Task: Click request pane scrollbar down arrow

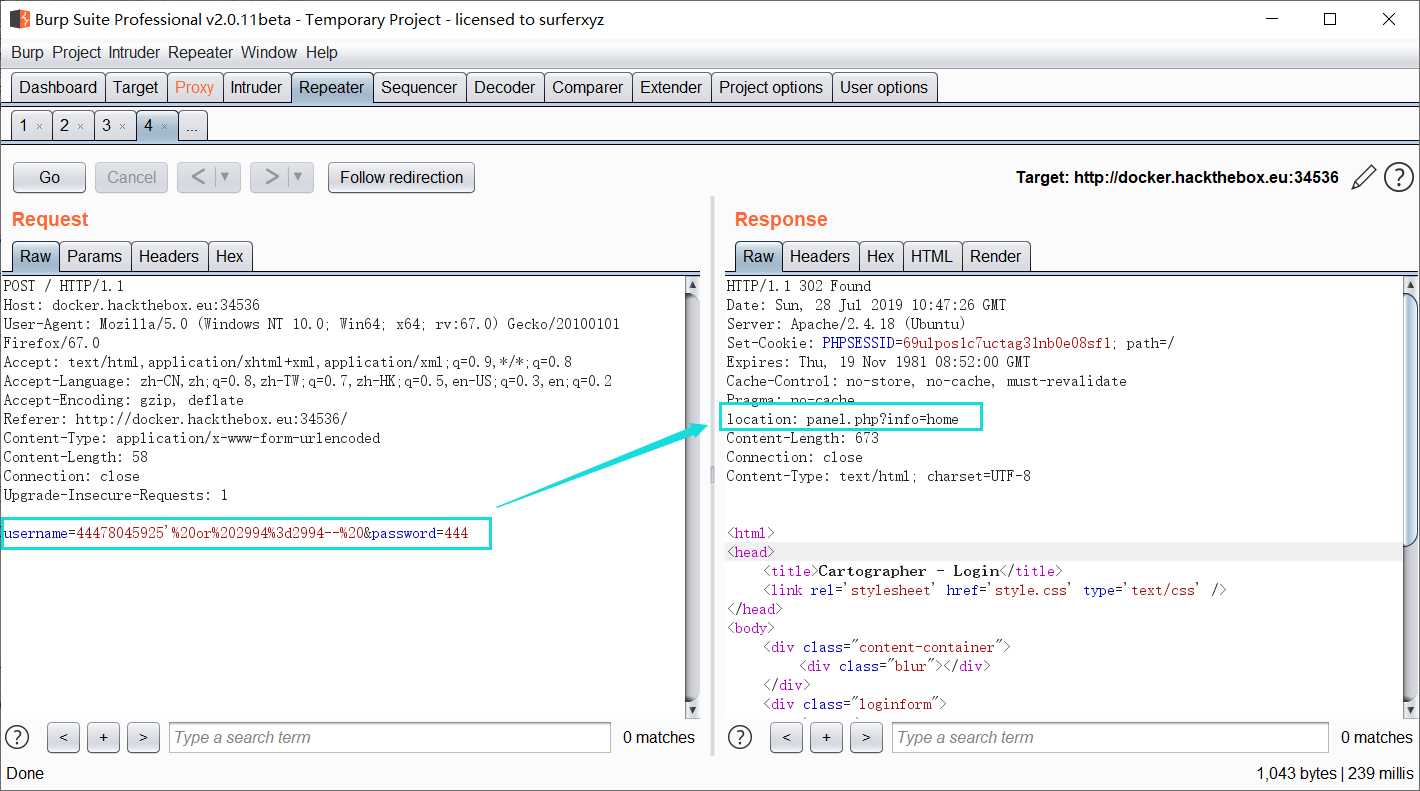Action: coord(692,709)
